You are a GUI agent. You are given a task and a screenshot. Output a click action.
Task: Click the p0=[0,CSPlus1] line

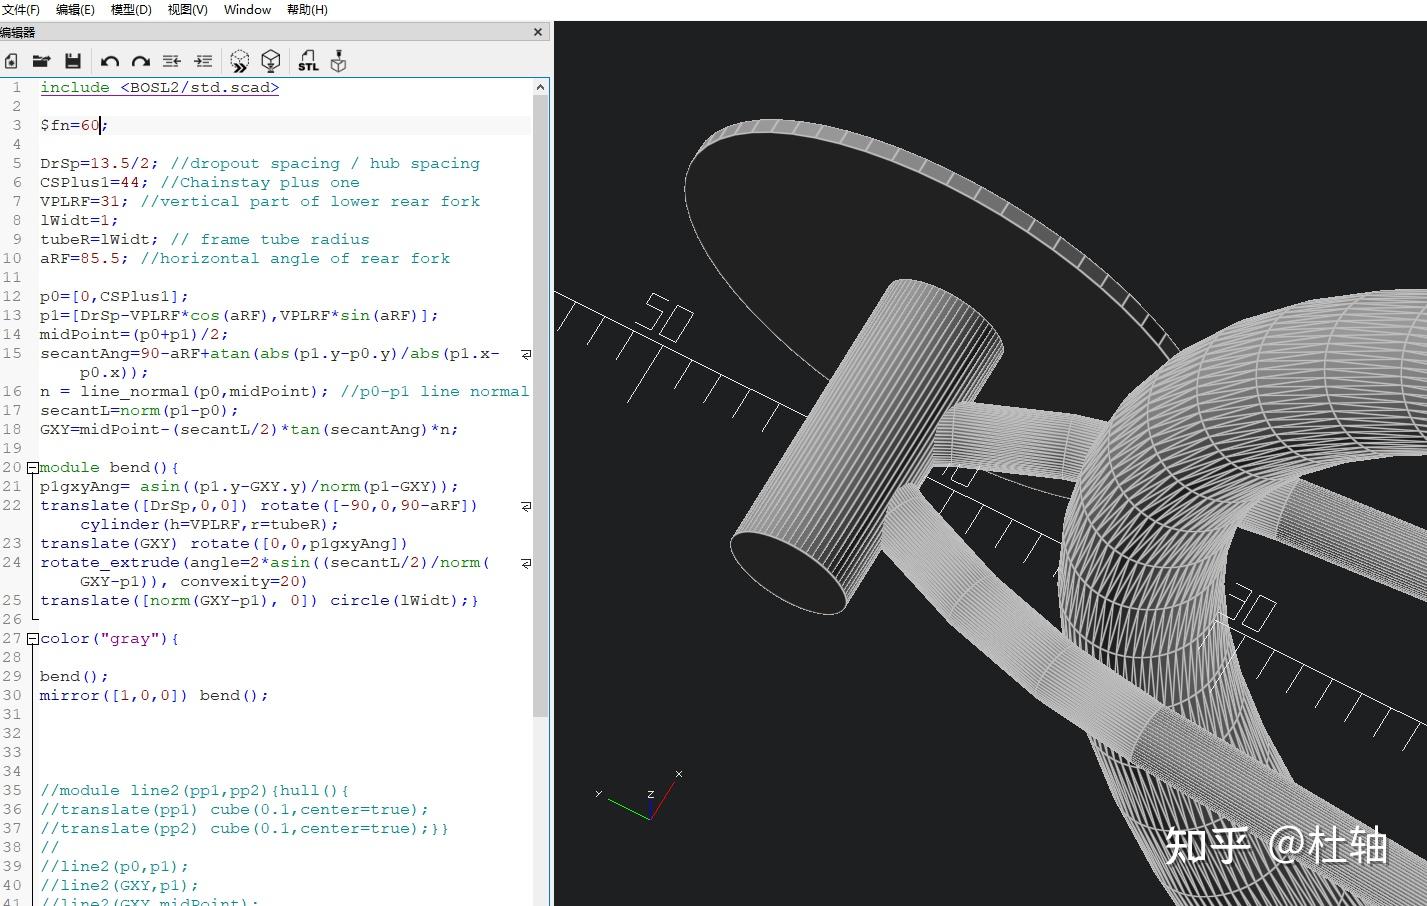pos(114,296)
